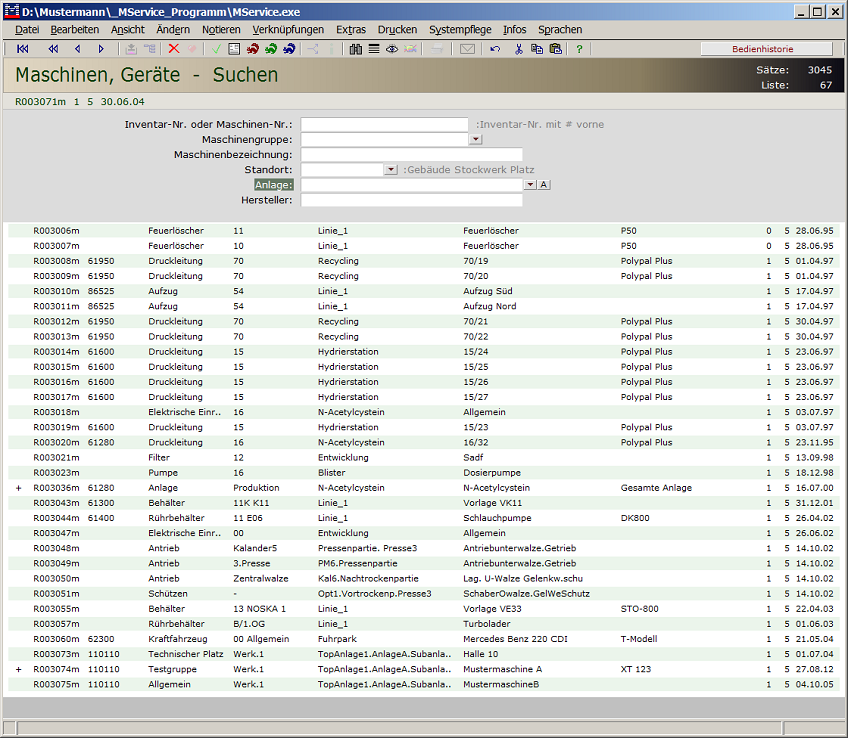Screen dimensions: 848x738
Task: Click the binoculars search icon
Action: [x=355, y=49]
